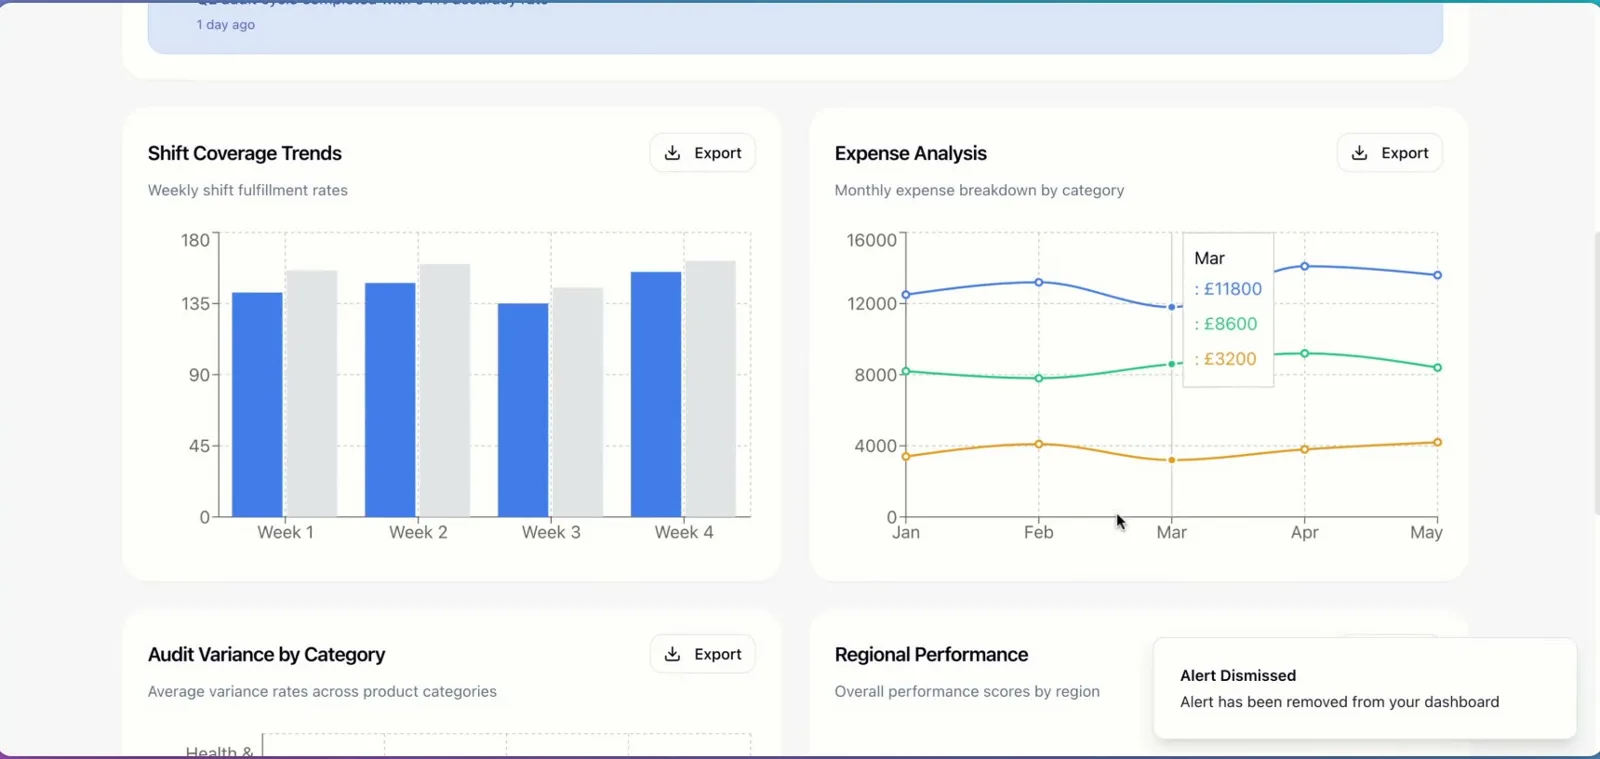Click the Week 1 gray bar
This screenshot has height=759, width=1600.
[312, 394]
